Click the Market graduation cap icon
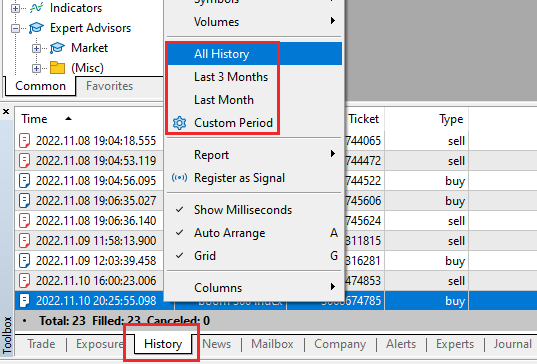The image size is (537, 364). tap(57, 48)
